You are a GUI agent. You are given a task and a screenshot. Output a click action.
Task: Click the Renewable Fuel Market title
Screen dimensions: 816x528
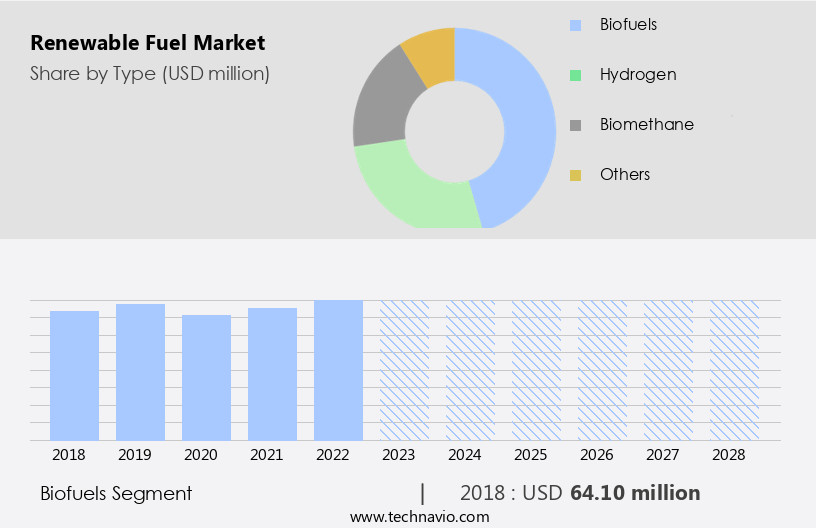tap(148, 43)
